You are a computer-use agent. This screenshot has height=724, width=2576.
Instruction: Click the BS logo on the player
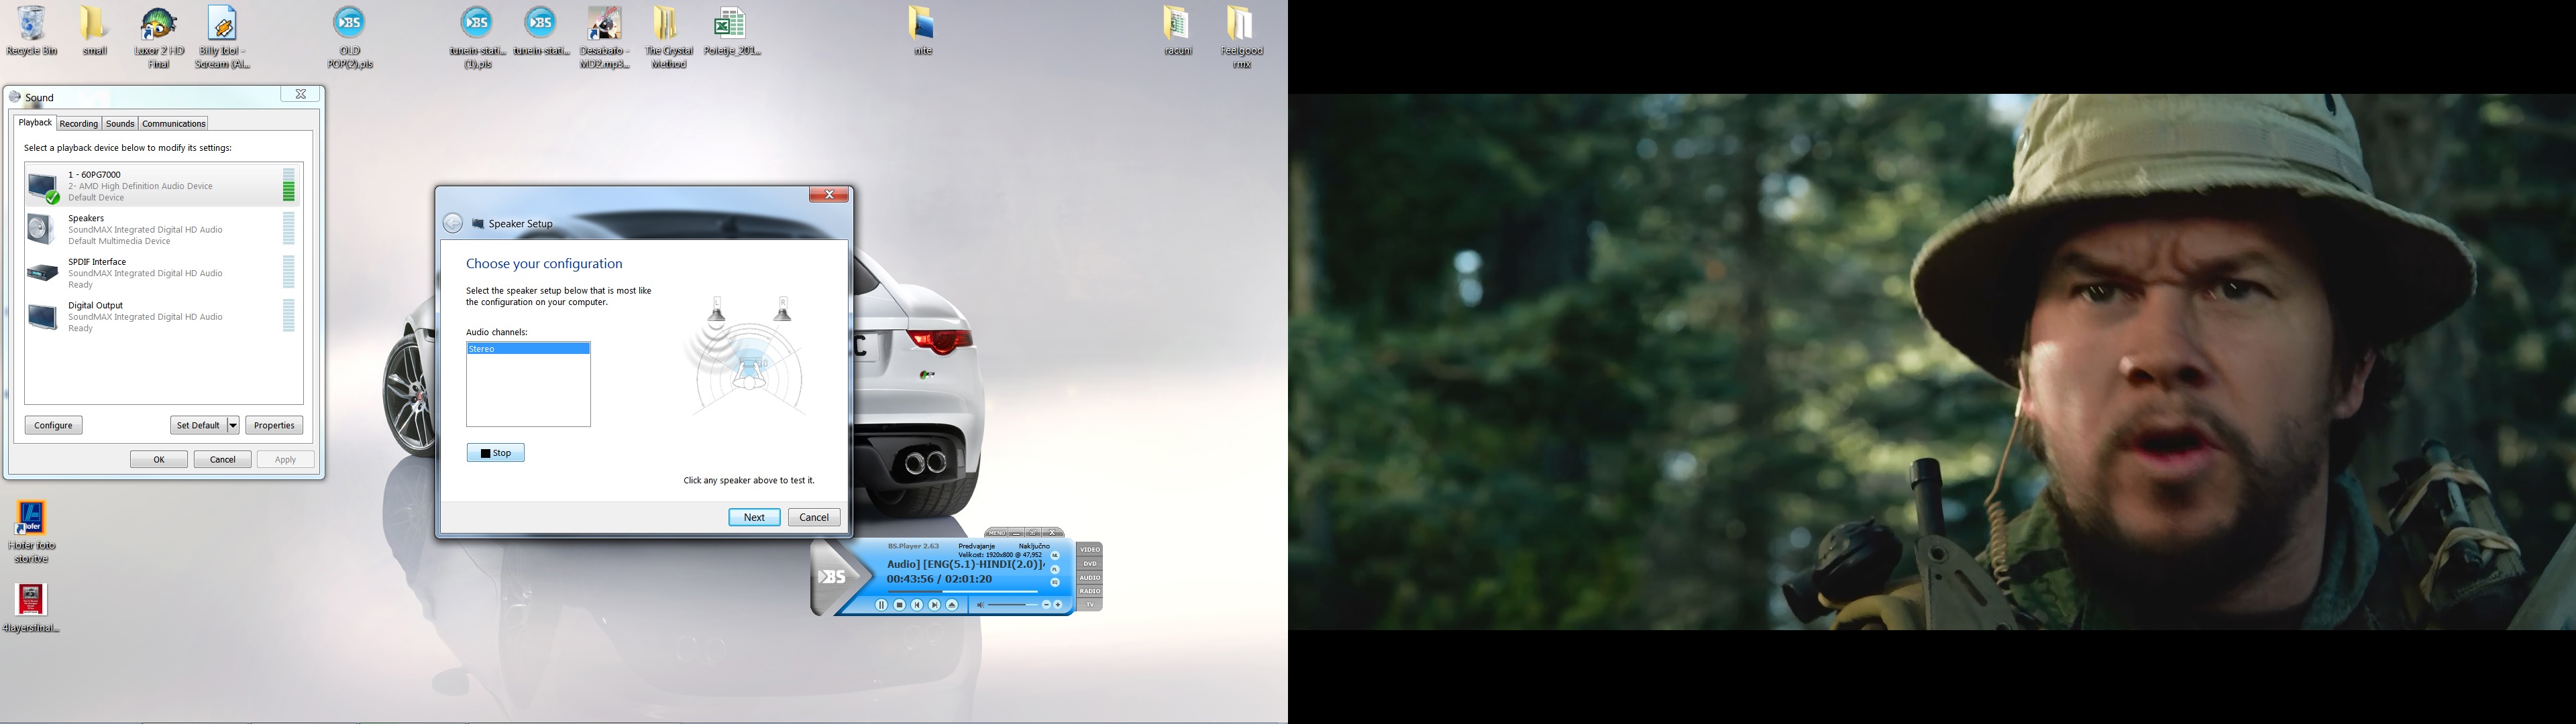point(832,577)
